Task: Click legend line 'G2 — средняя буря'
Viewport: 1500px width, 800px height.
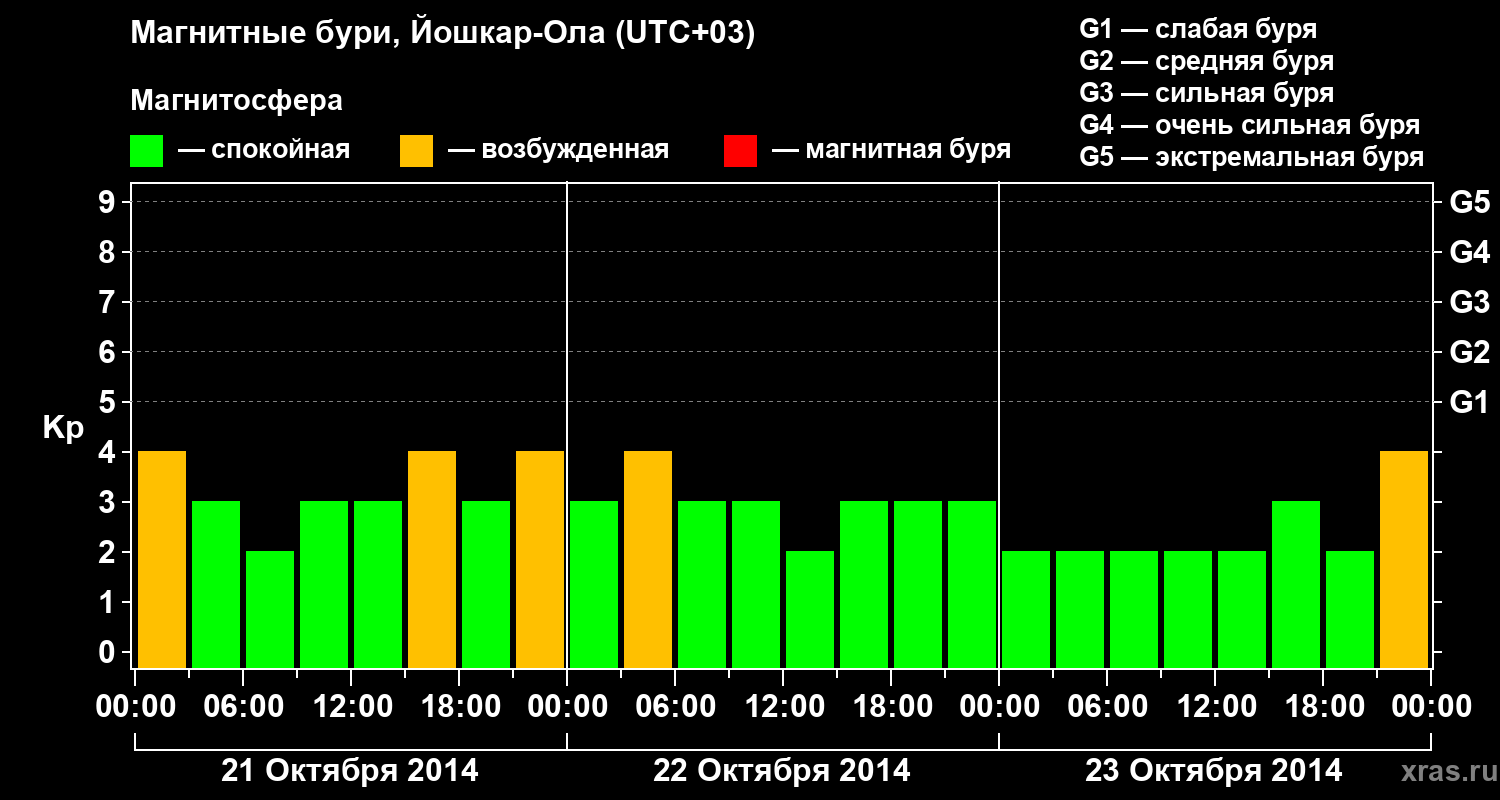Action: click(1207, 61)
